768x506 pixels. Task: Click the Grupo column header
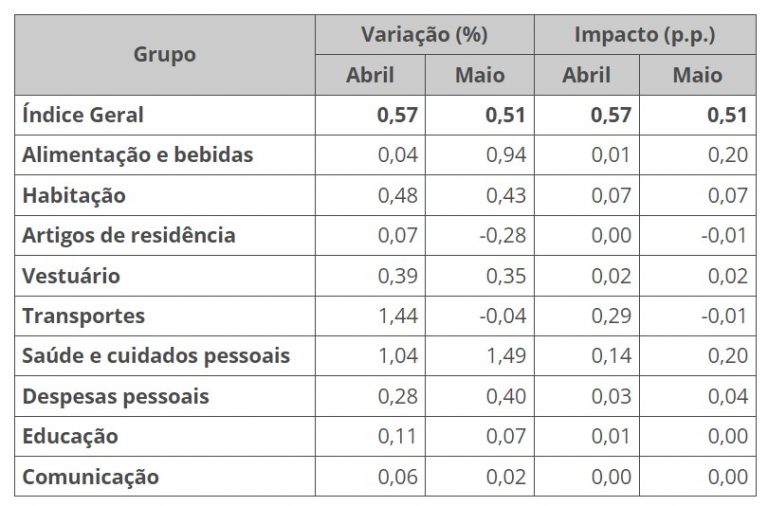(x=164, y=54)
